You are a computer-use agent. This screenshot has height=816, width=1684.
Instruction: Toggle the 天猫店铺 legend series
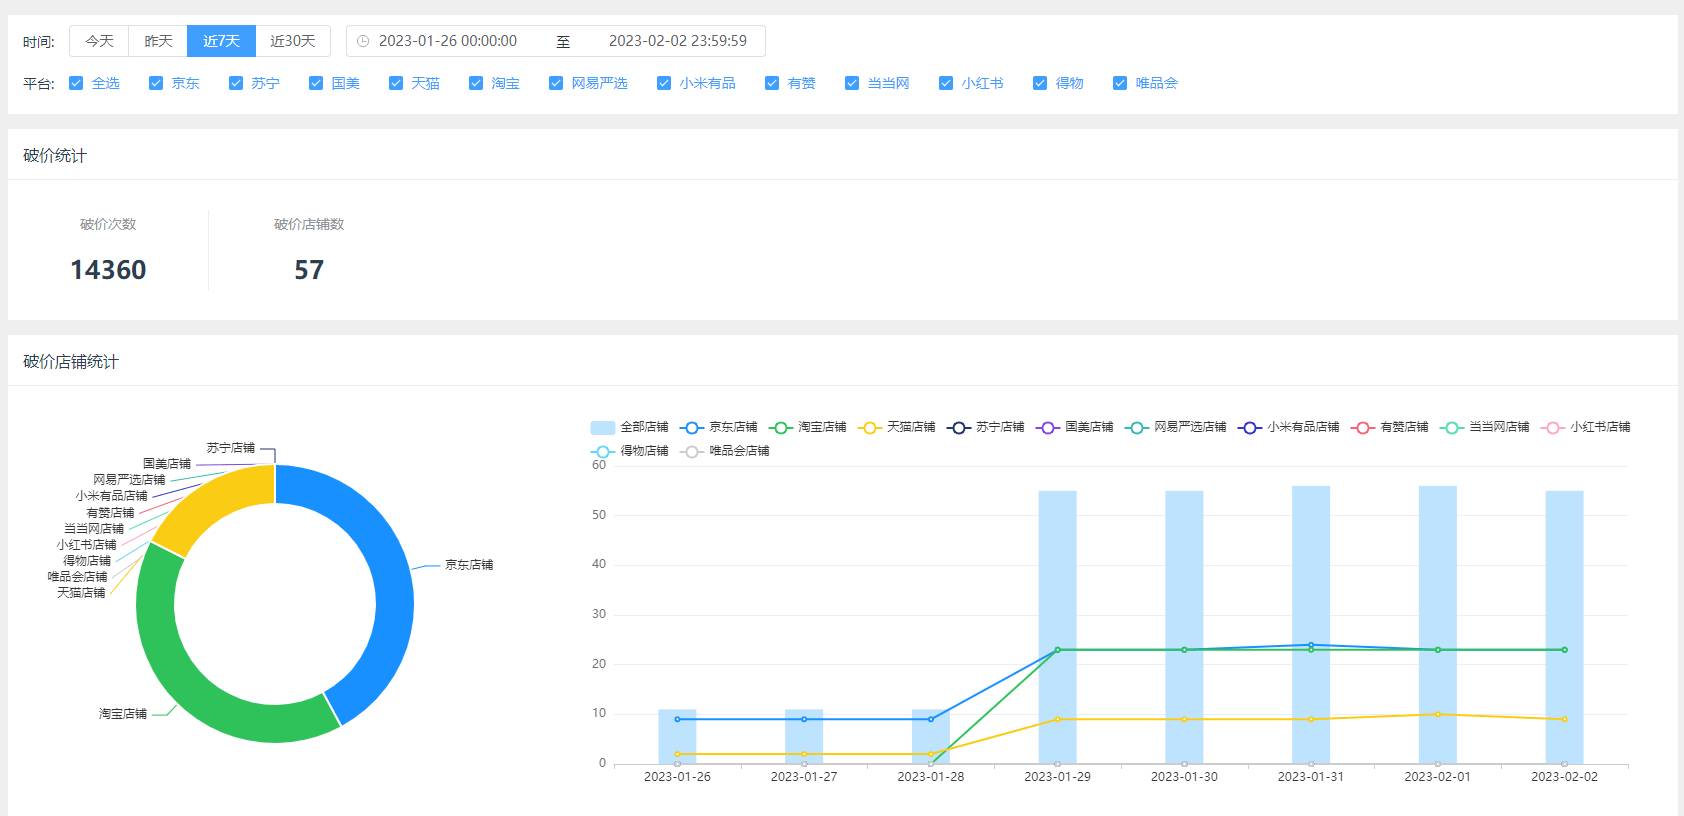(897, 427)
